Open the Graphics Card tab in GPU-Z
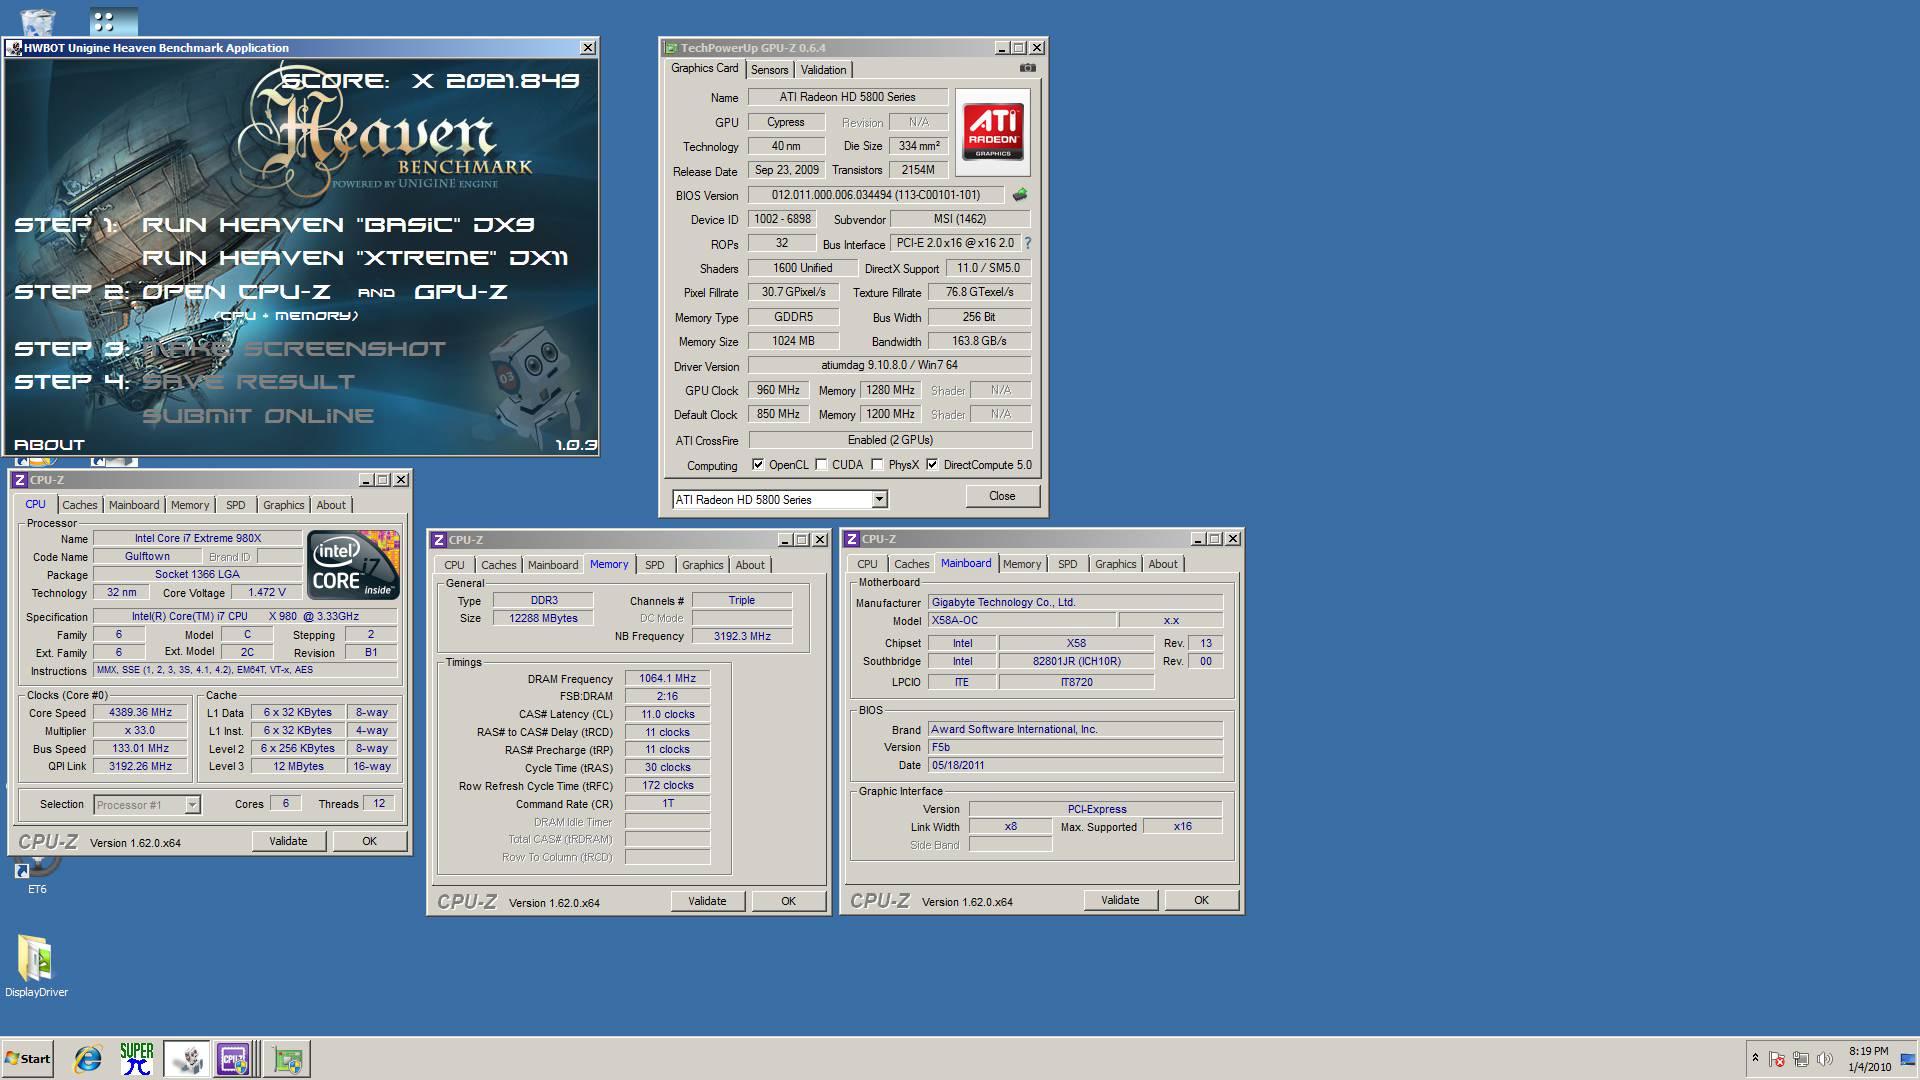The height and width of the screenshot is (1080, 1920). click(x=704, y=68)
